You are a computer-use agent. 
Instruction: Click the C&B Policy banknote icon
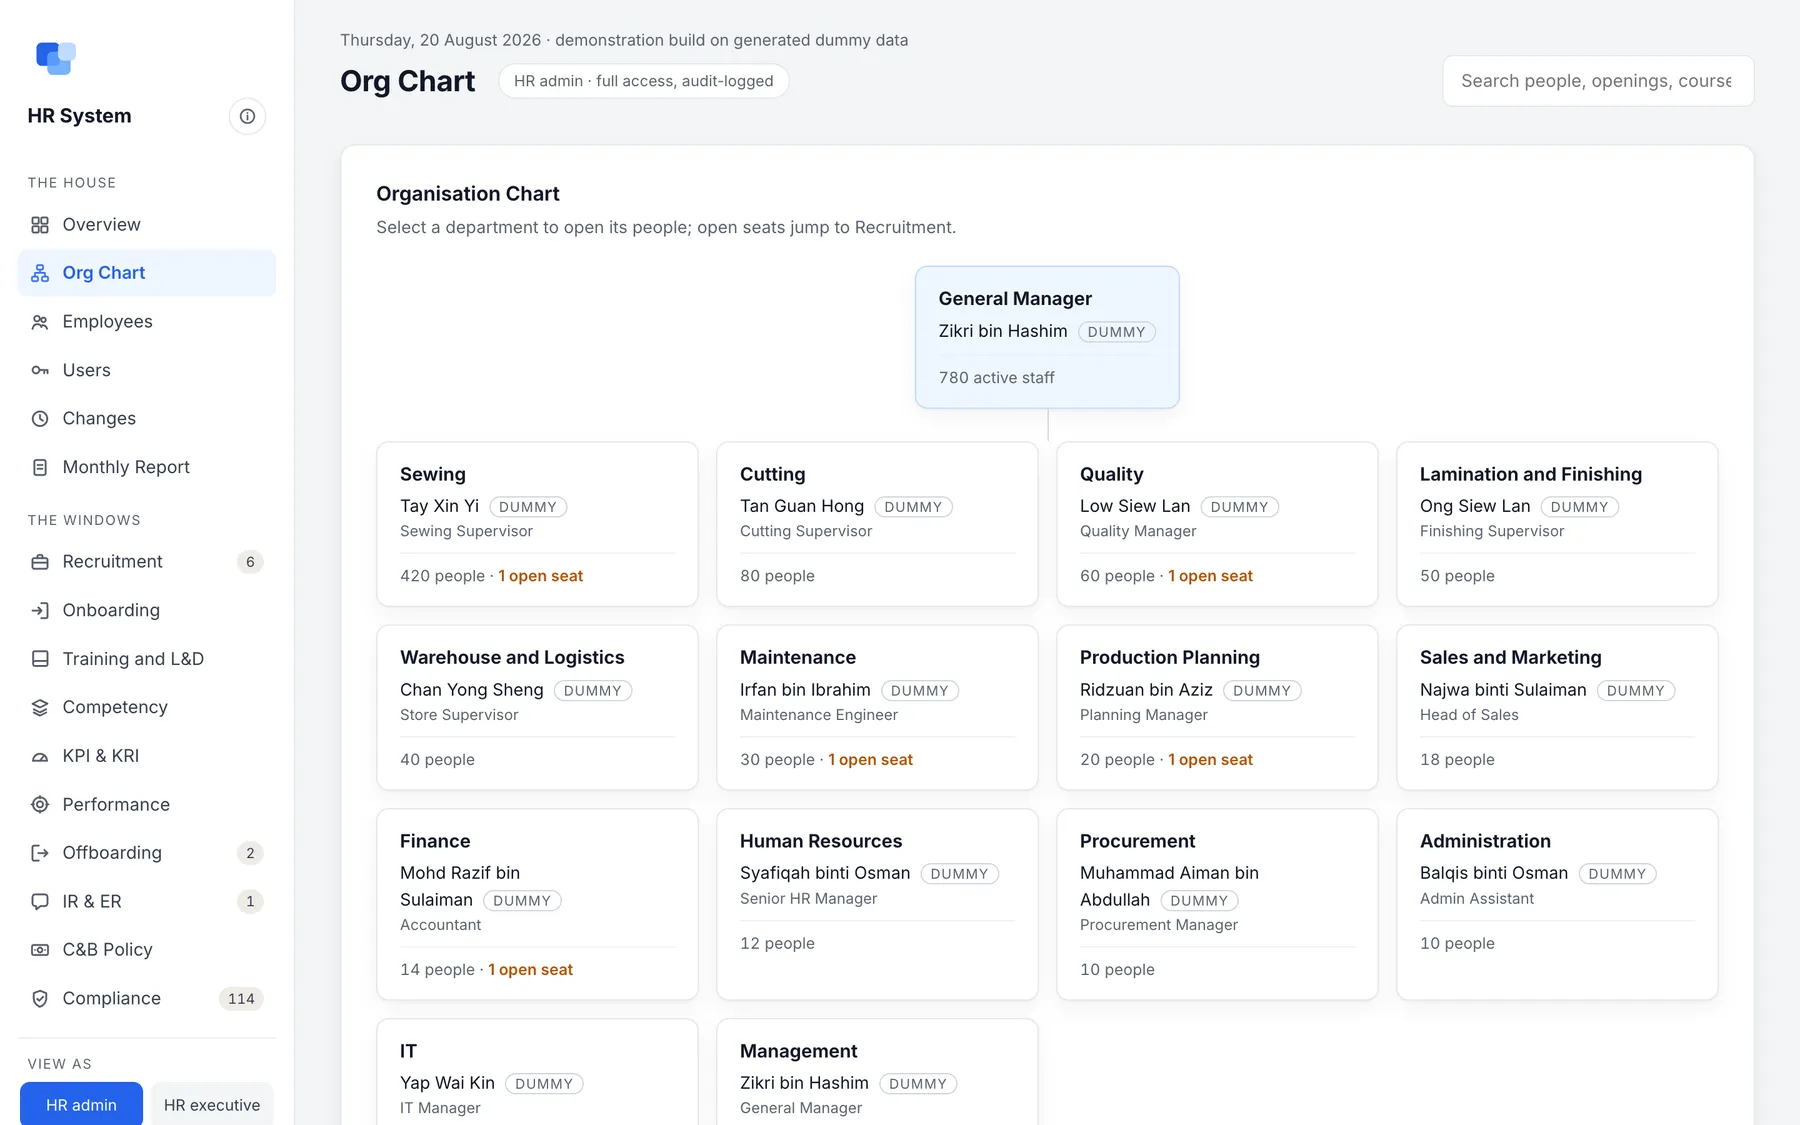click(x=40, y=950)
